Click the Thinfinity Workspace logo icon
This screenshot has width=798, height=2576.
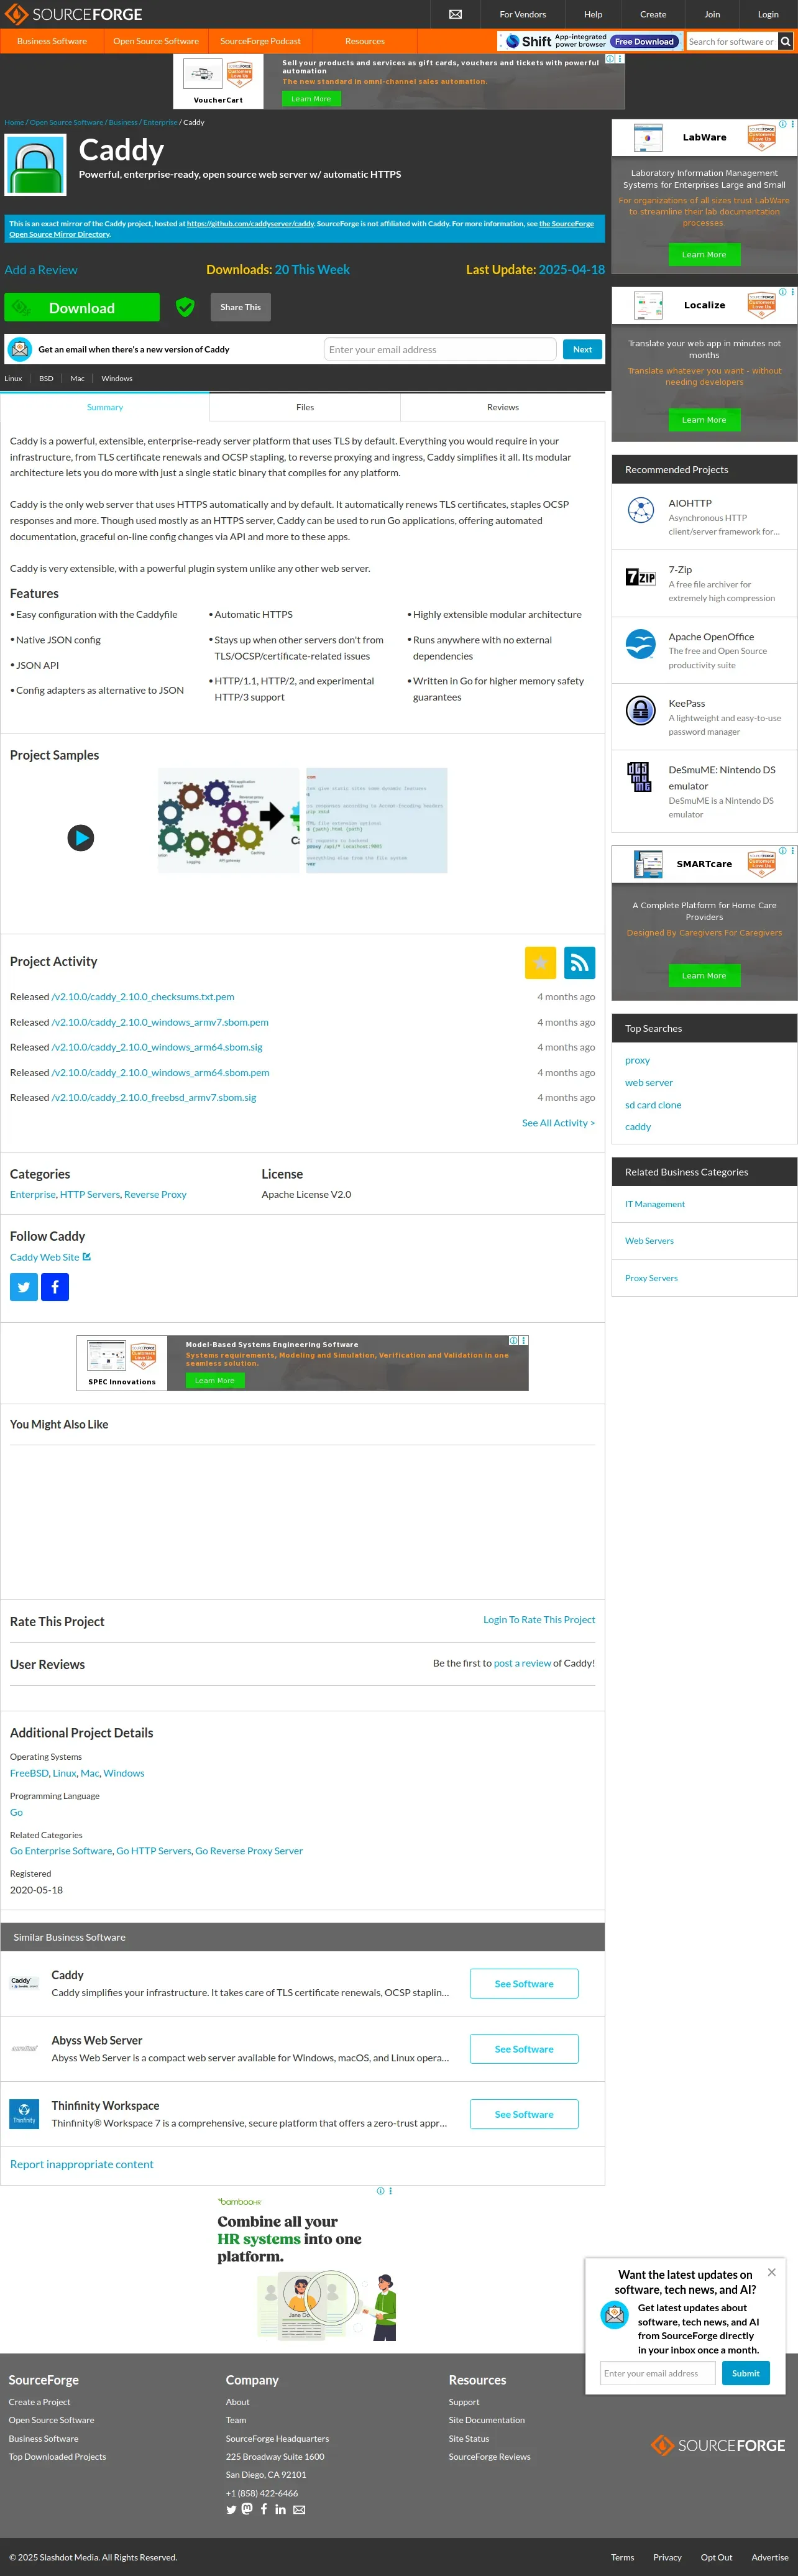[x=24, y=2113]
